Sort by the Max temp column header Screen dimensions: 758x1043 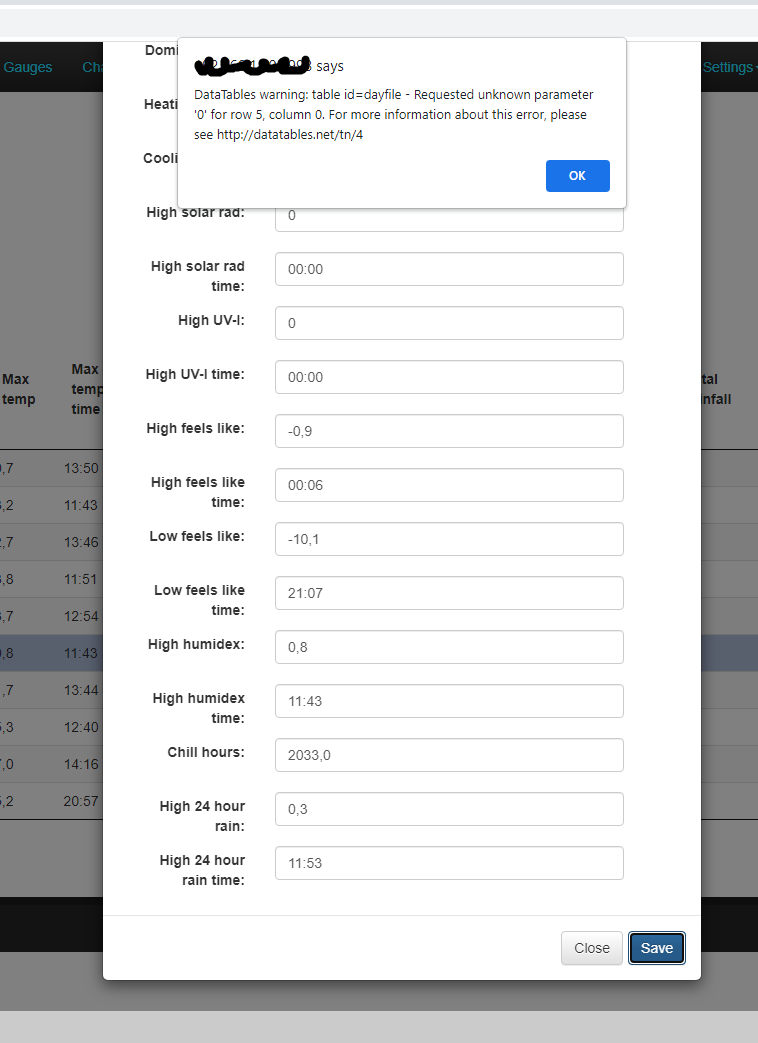[x=18, y=389]
